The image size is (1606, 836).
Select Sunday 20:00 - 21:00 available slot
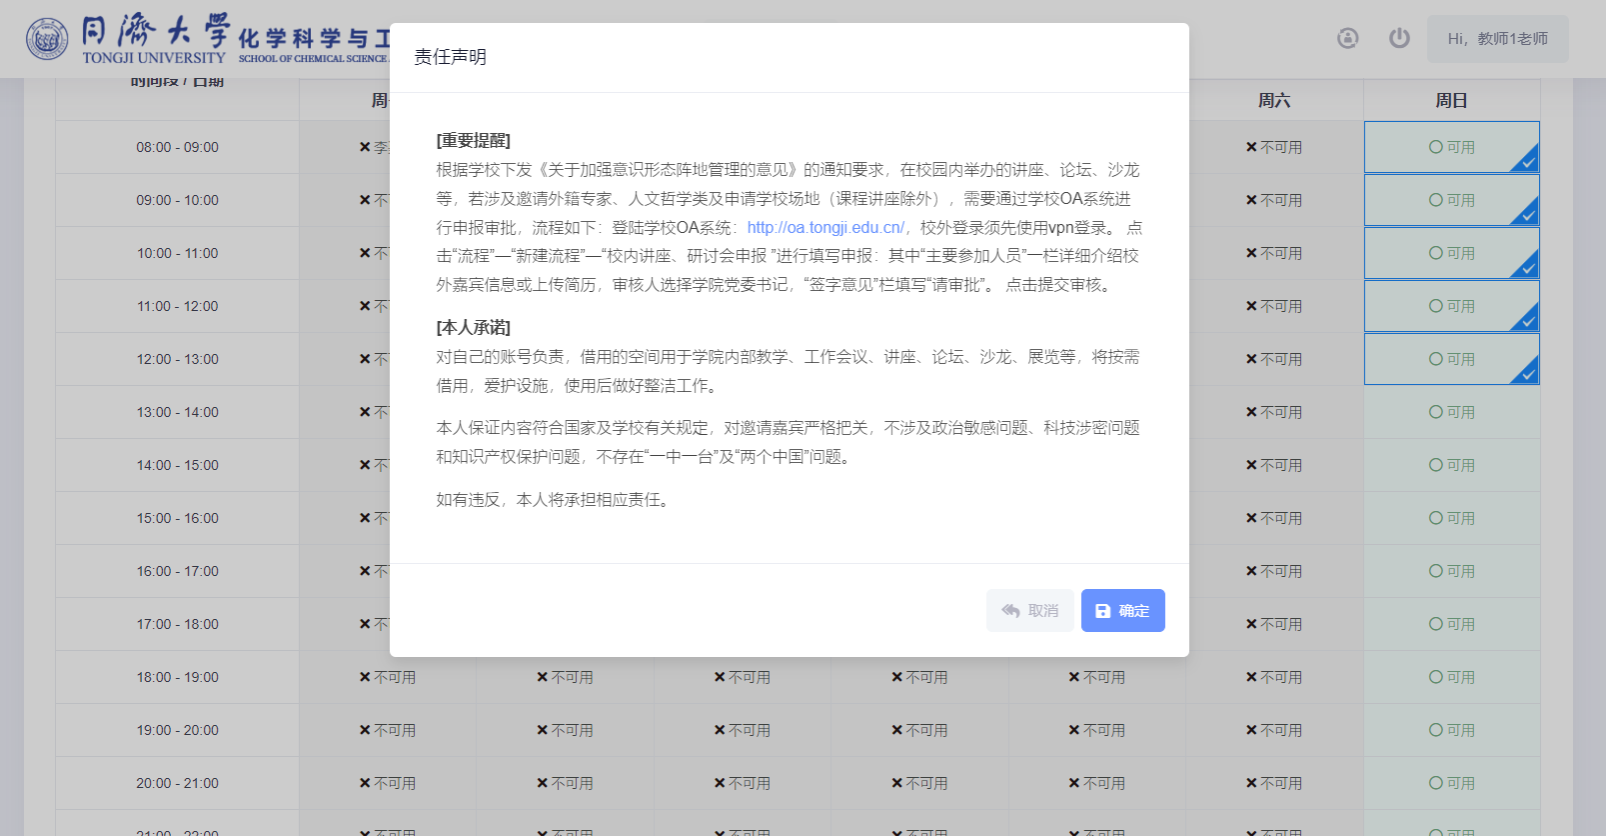tap(1451, 783)
